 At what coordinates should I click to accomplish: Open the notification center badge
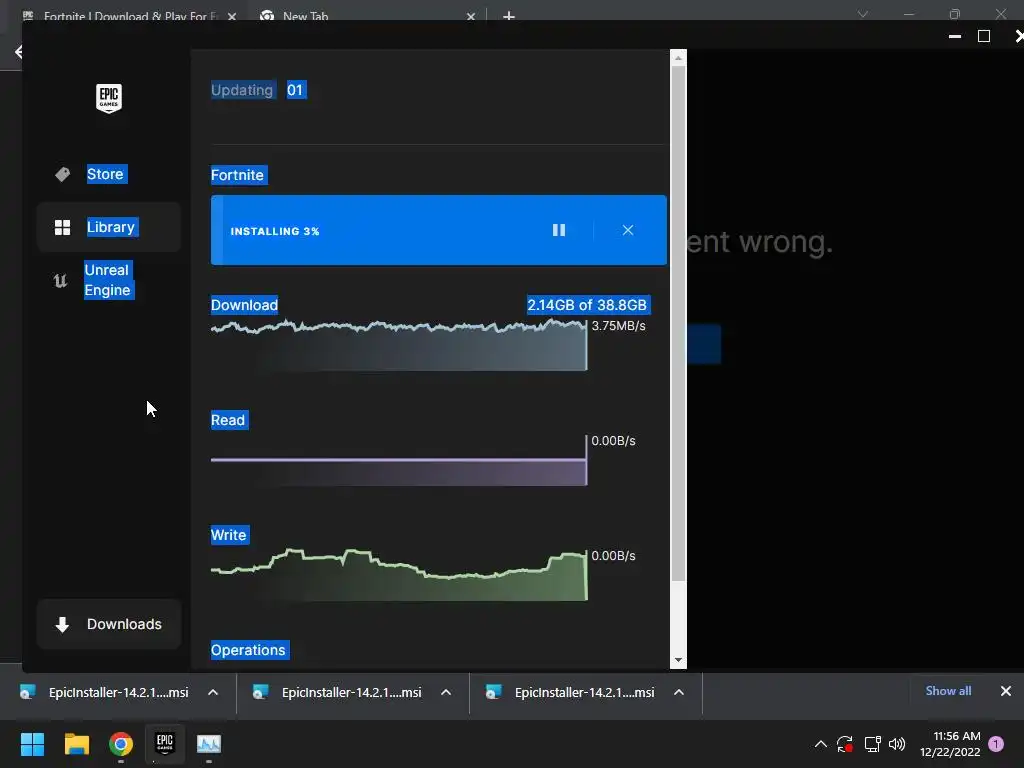(996, 744)
